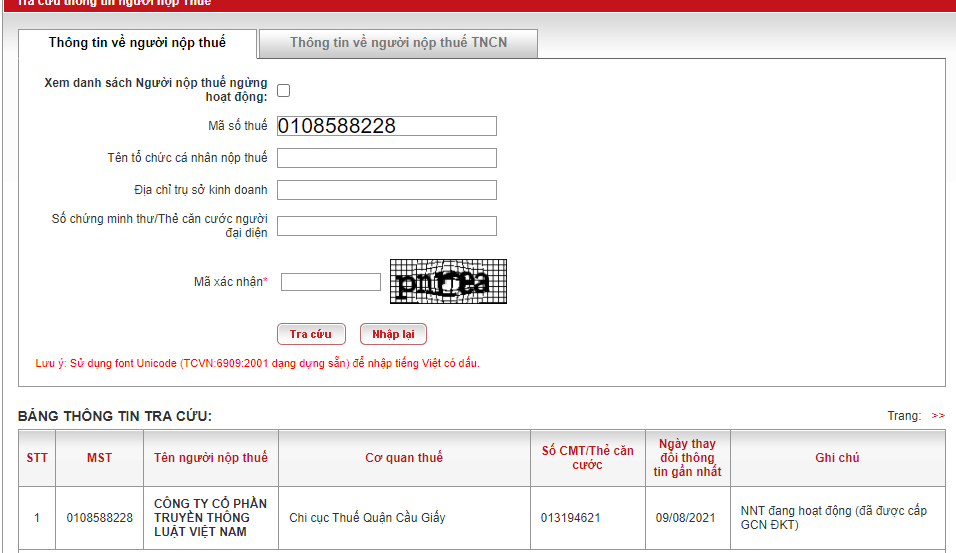This screenshot has height=553, width=956.
Task: Select the Số chứng minh thư người đại diện field
Action: click(x=386, y=226)
